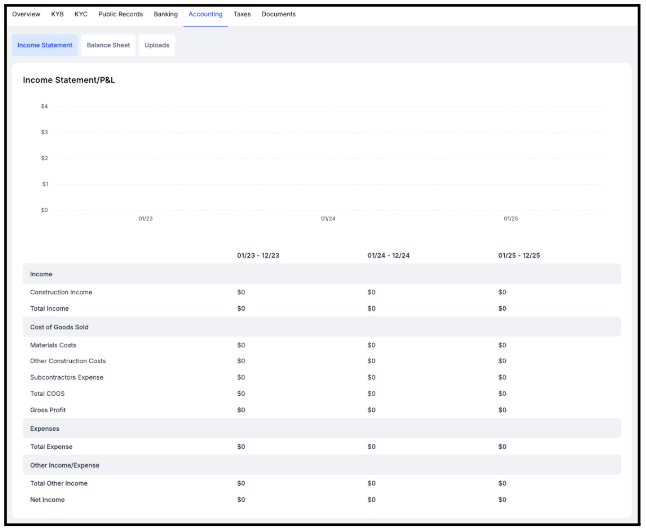Open the Public Records tab
The image size is (646, 532).
(121, 14)
